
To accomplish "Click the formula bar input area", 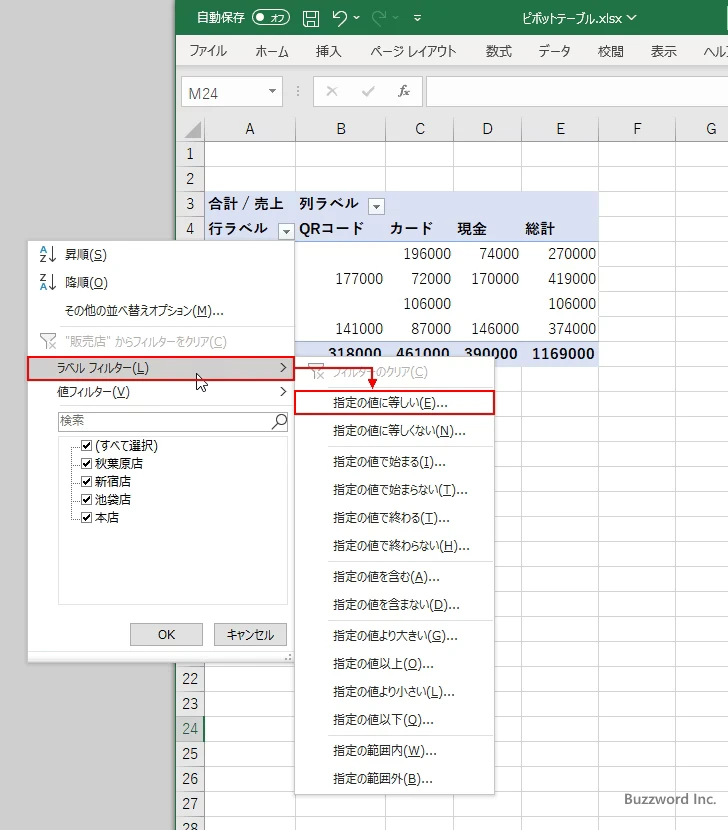I will pyautogui.click(x=577, y=92).
